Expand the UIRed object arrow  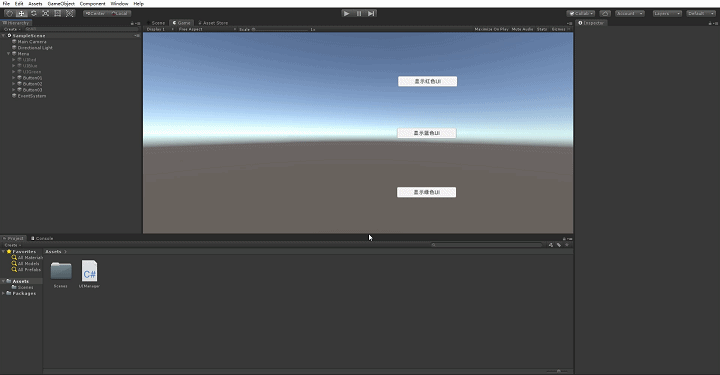click(x=14, y=60)
